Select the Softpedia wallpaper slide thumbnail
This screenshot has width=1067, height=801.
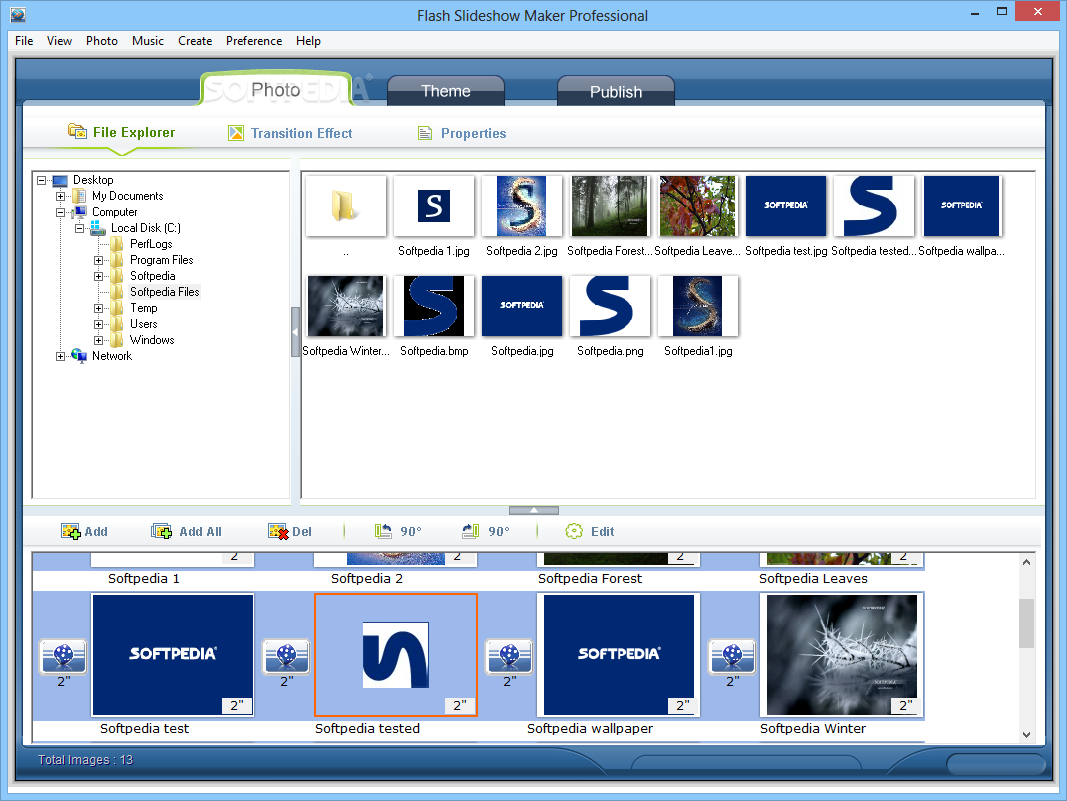619,655
